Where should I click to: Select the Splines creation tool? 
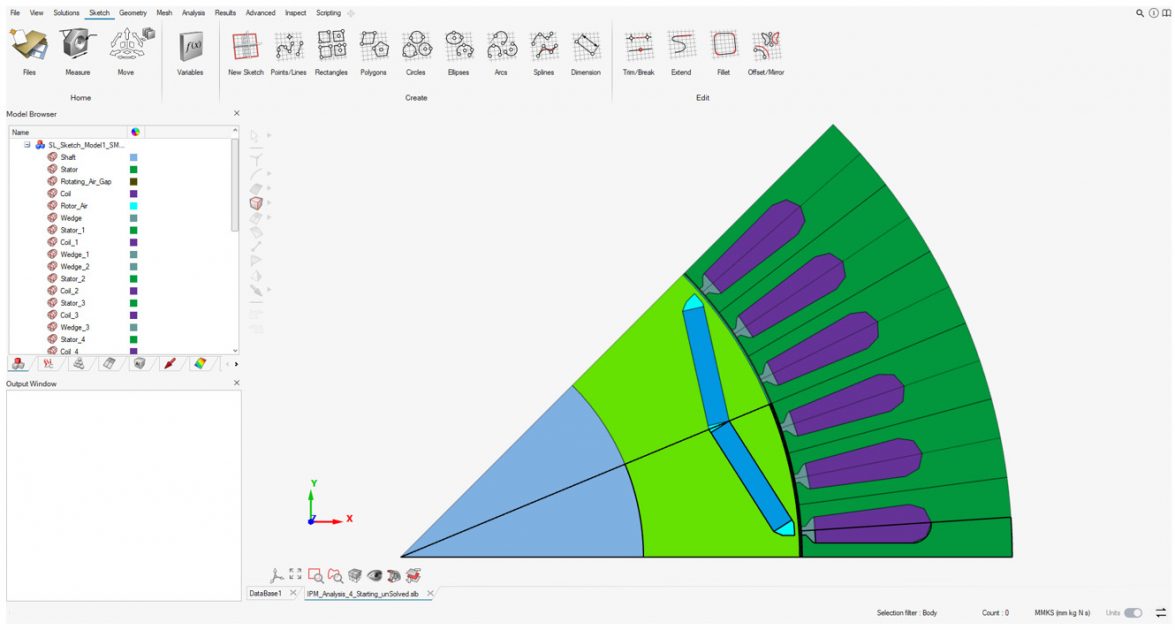coord(544,50)
